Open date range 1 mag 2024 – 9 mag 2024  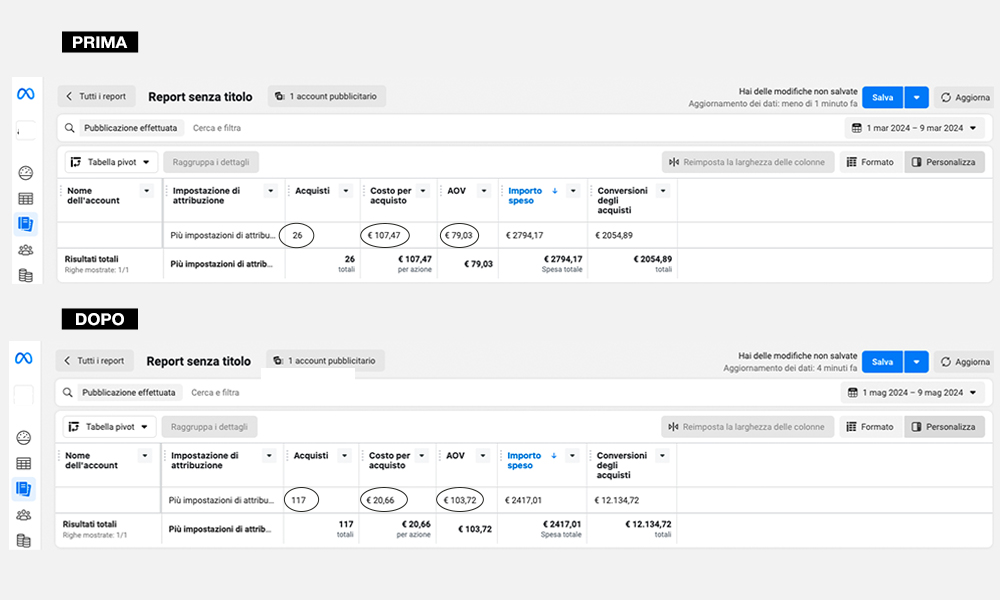click(913, 393)
